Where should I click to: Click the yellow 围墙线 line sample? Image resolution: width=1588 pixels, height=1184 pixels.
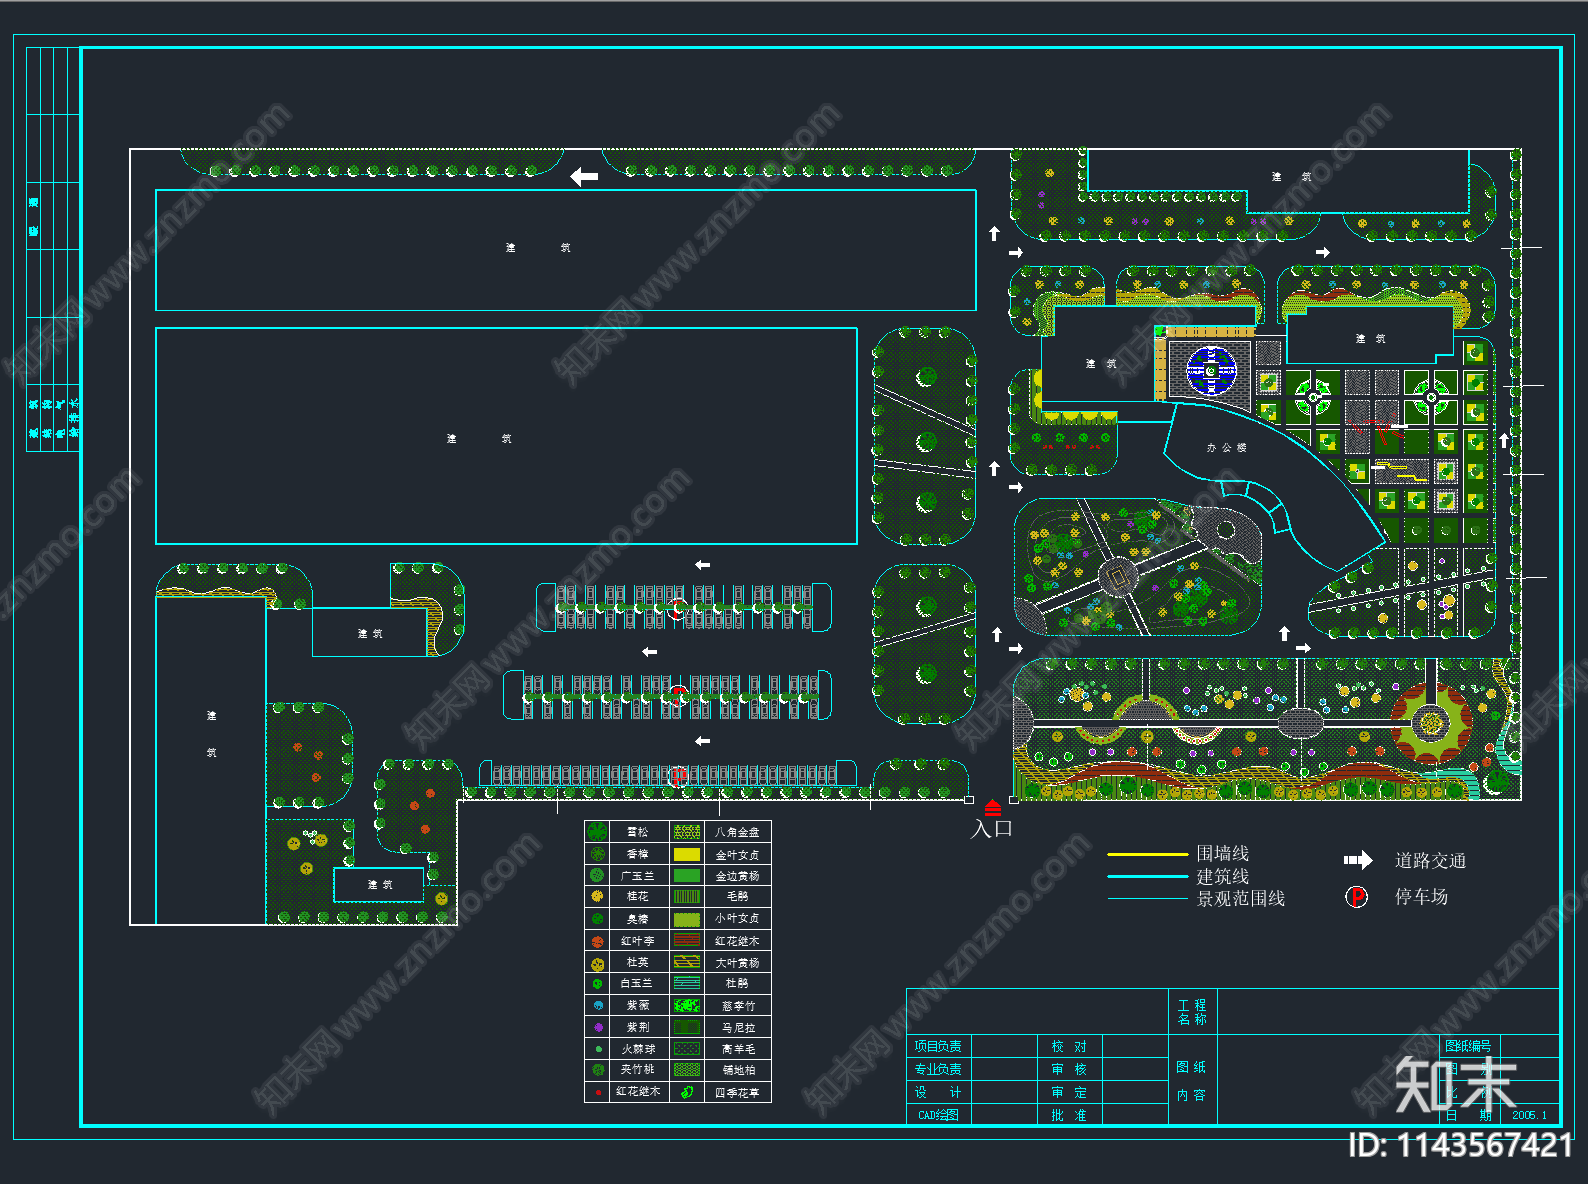coord(1147,855)
